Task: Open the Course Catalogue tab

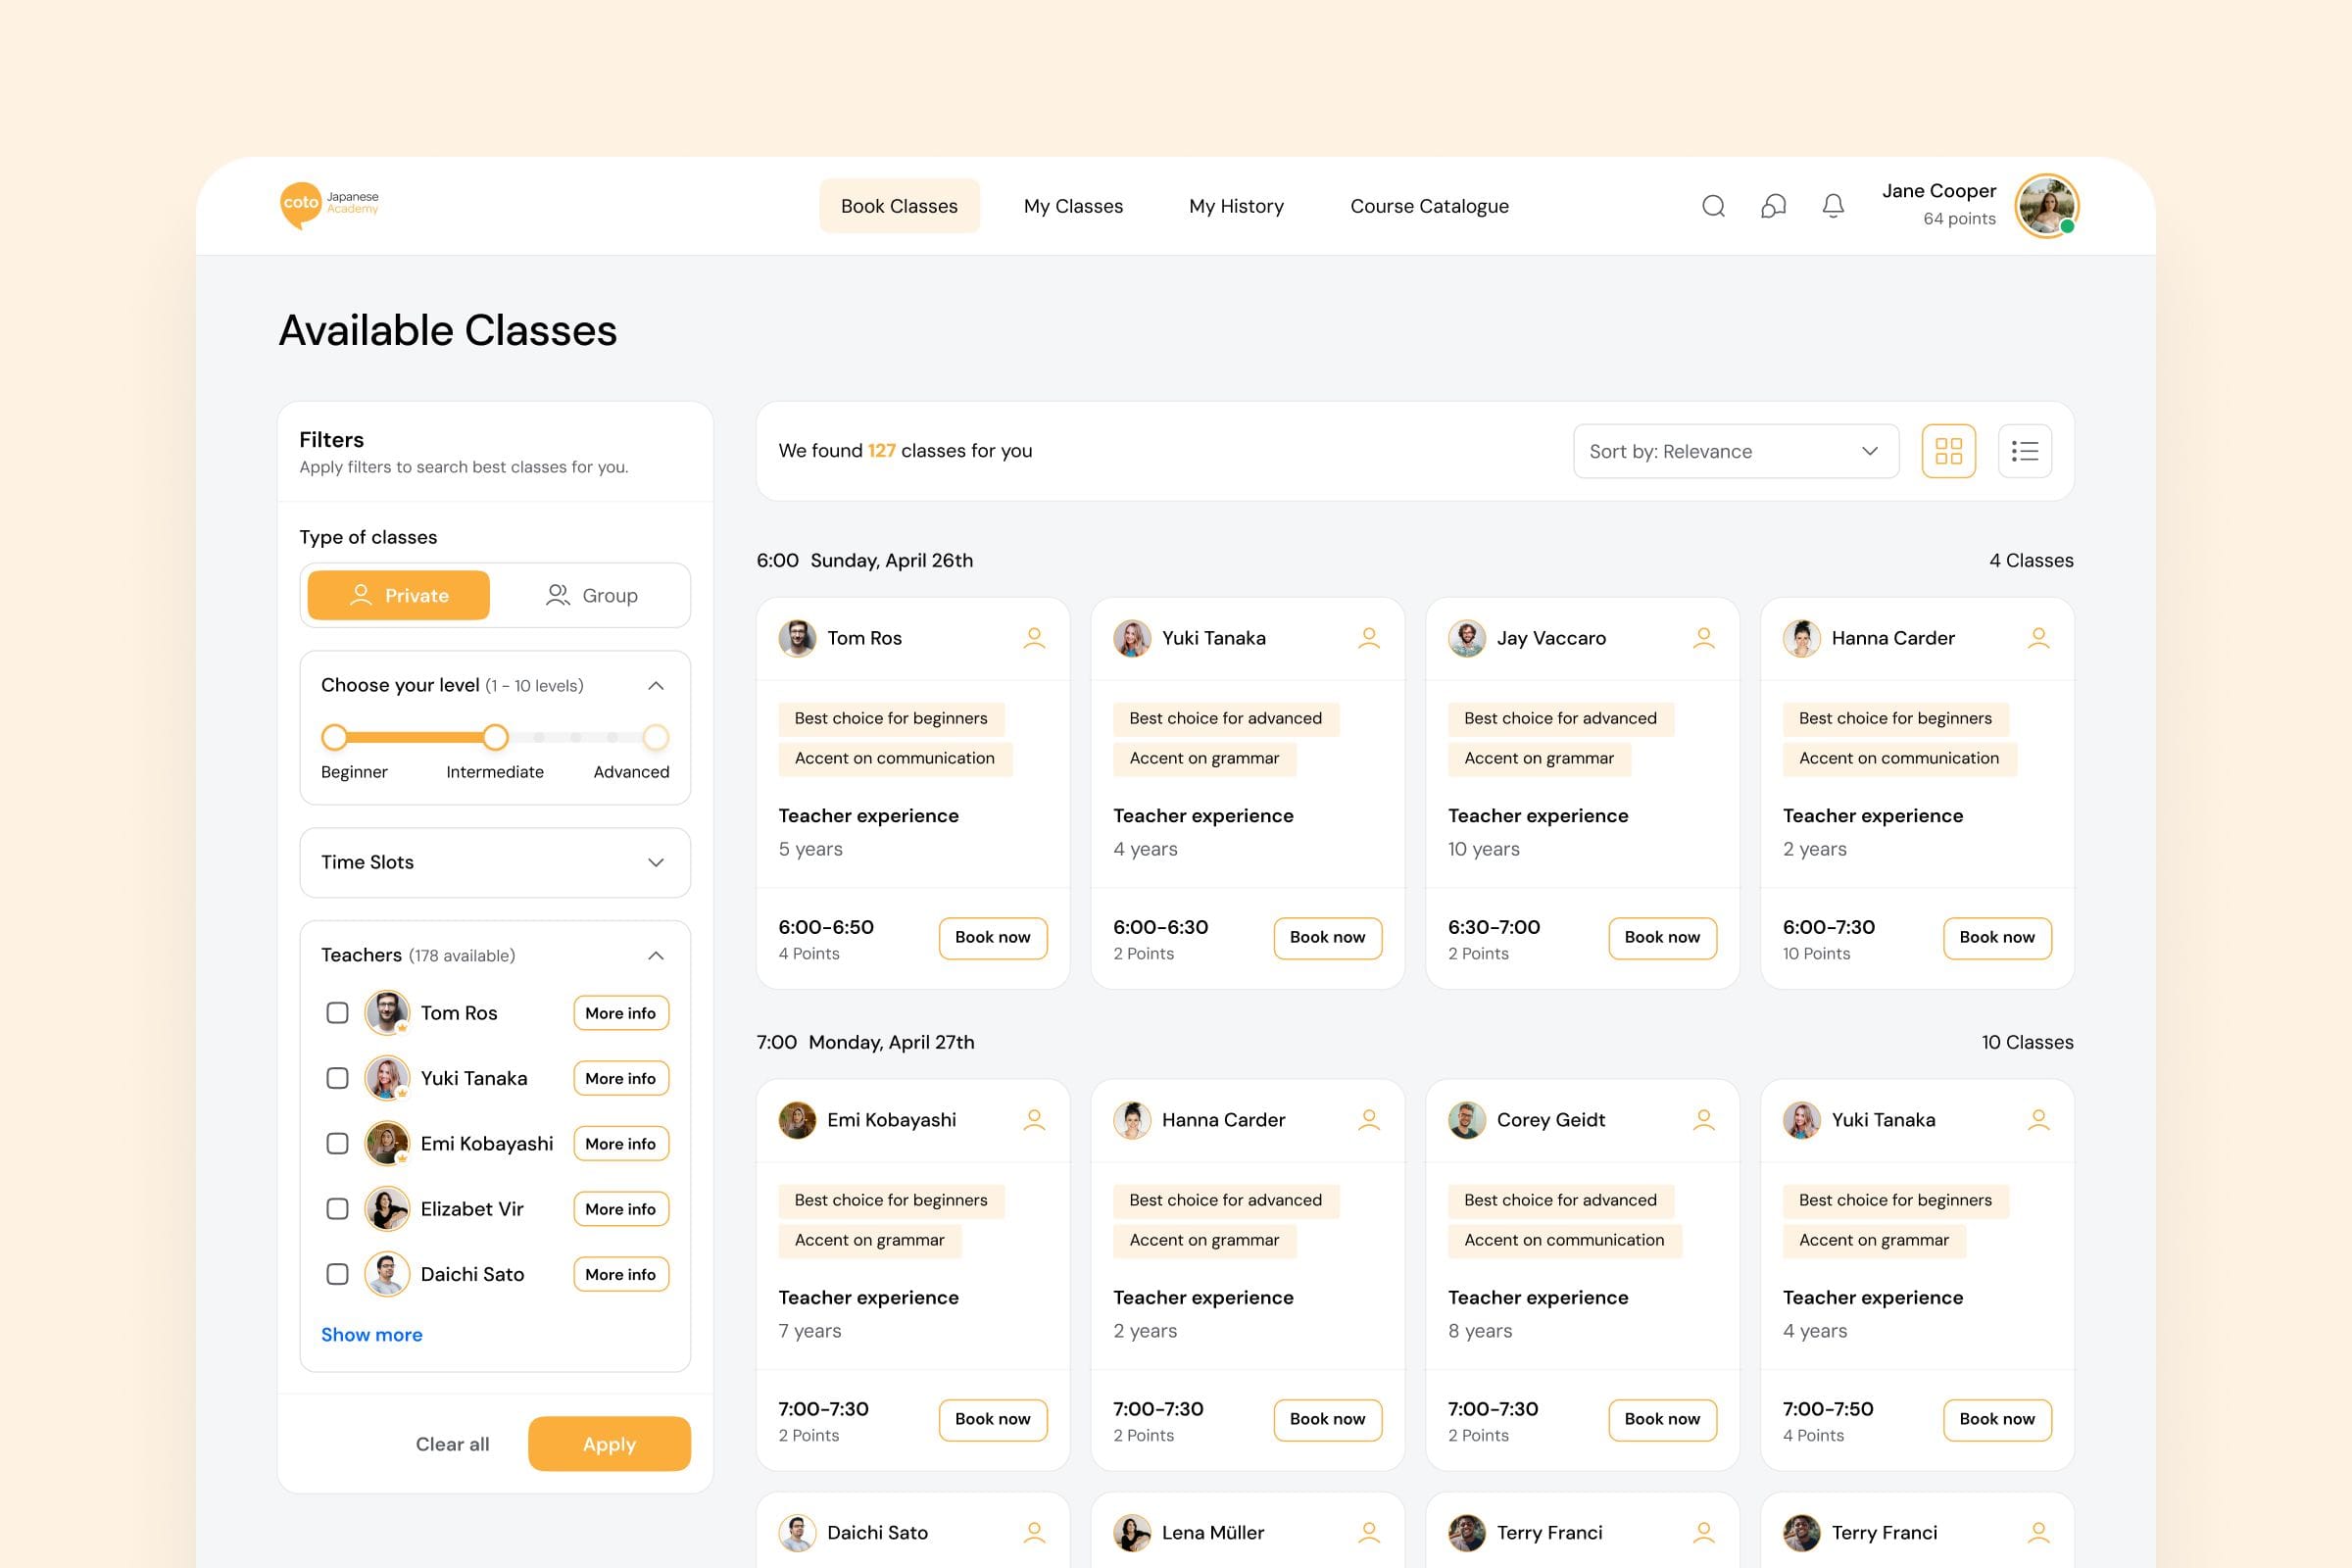Action: (x=1429, y=206)
